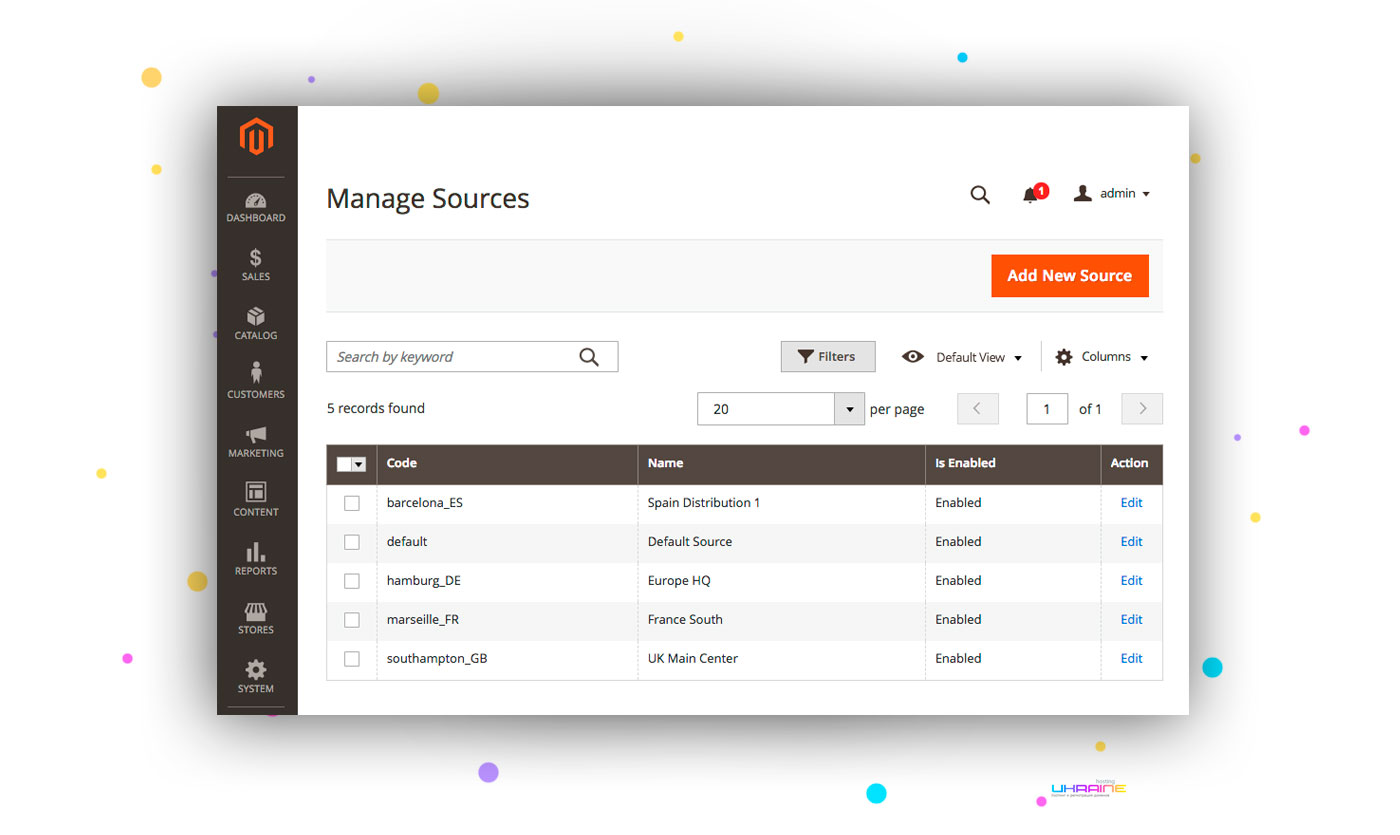Toggle the select-all checkbox in table header
Viewport: 1400px width, 835px height.
pos(344,464)
